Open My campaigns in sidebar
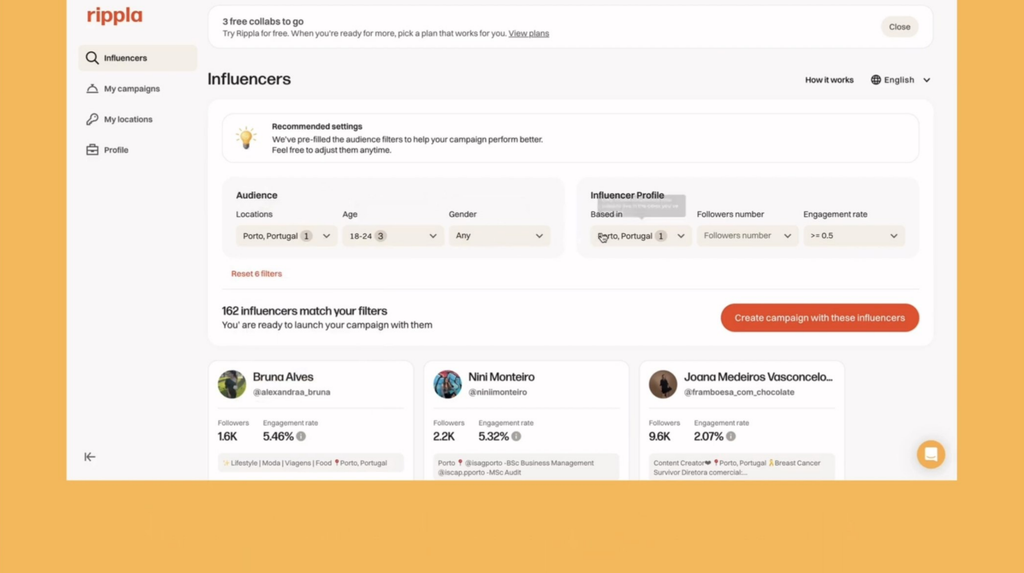The image size is (1024, 573). (x=131, y=89)
